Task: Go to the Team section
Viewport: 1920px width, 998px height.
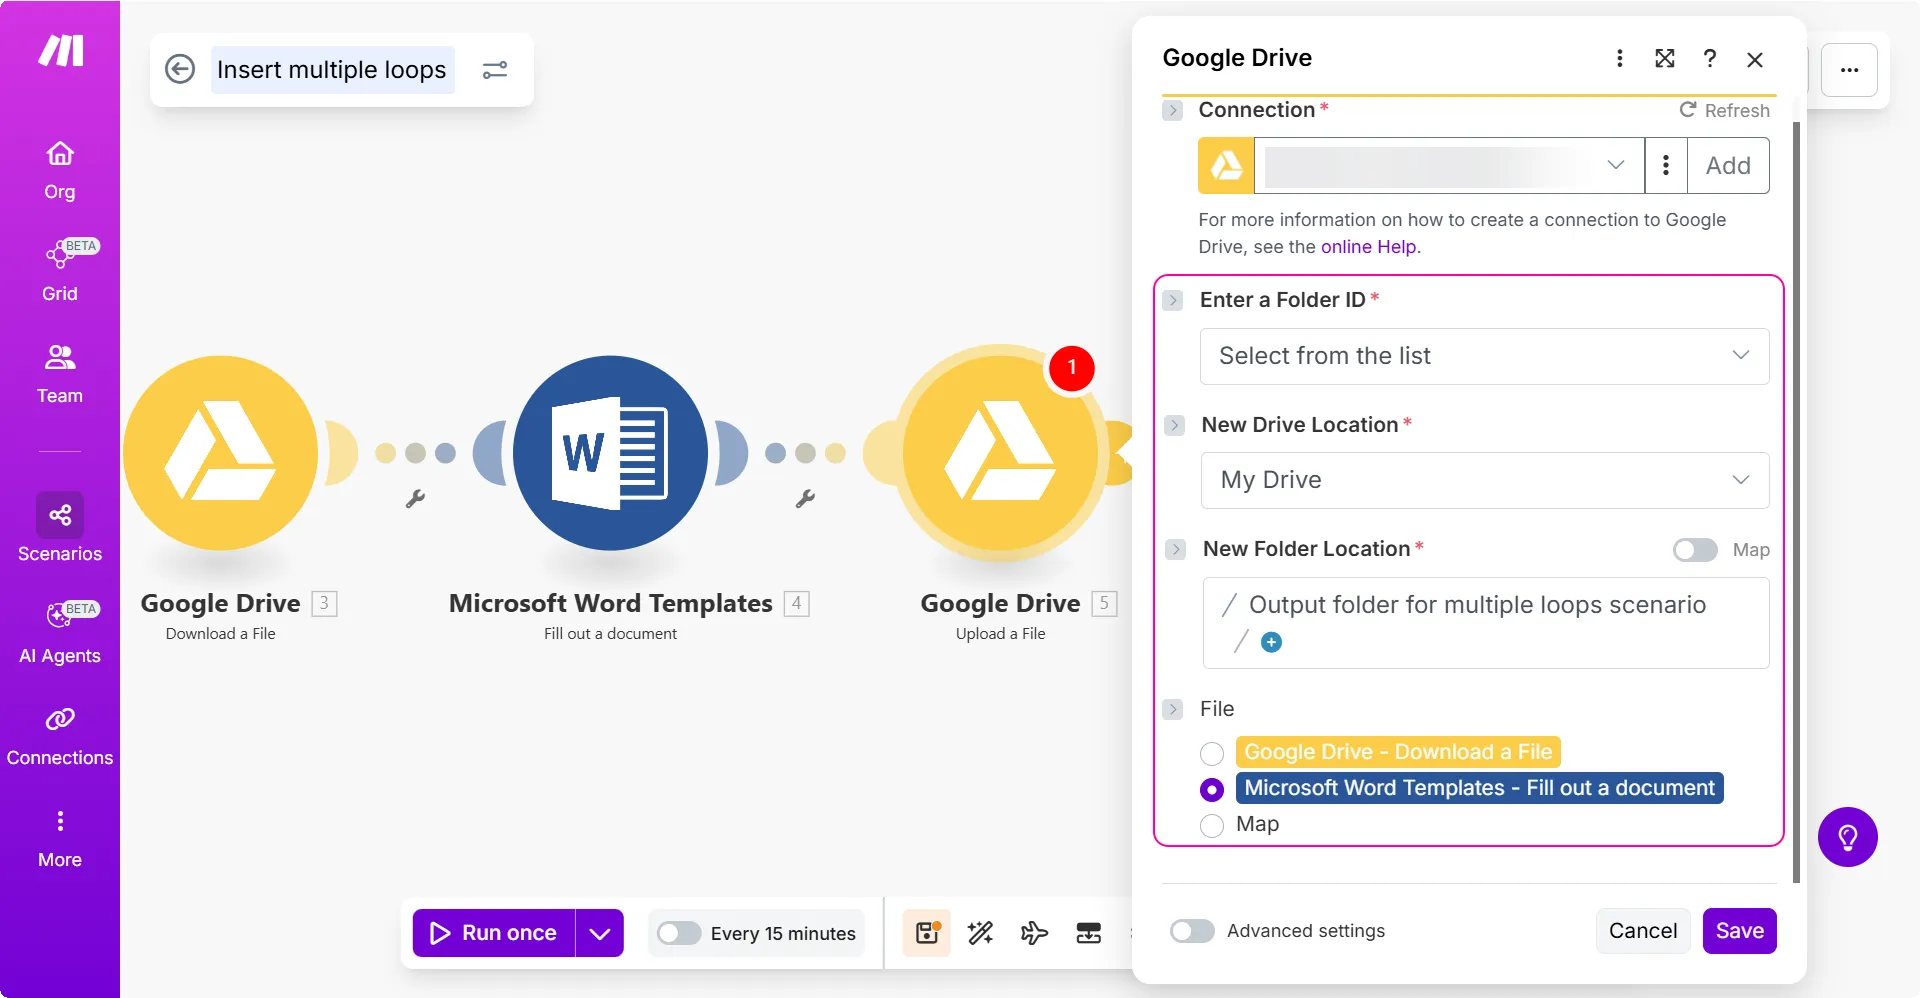Action: click(60, 374)
